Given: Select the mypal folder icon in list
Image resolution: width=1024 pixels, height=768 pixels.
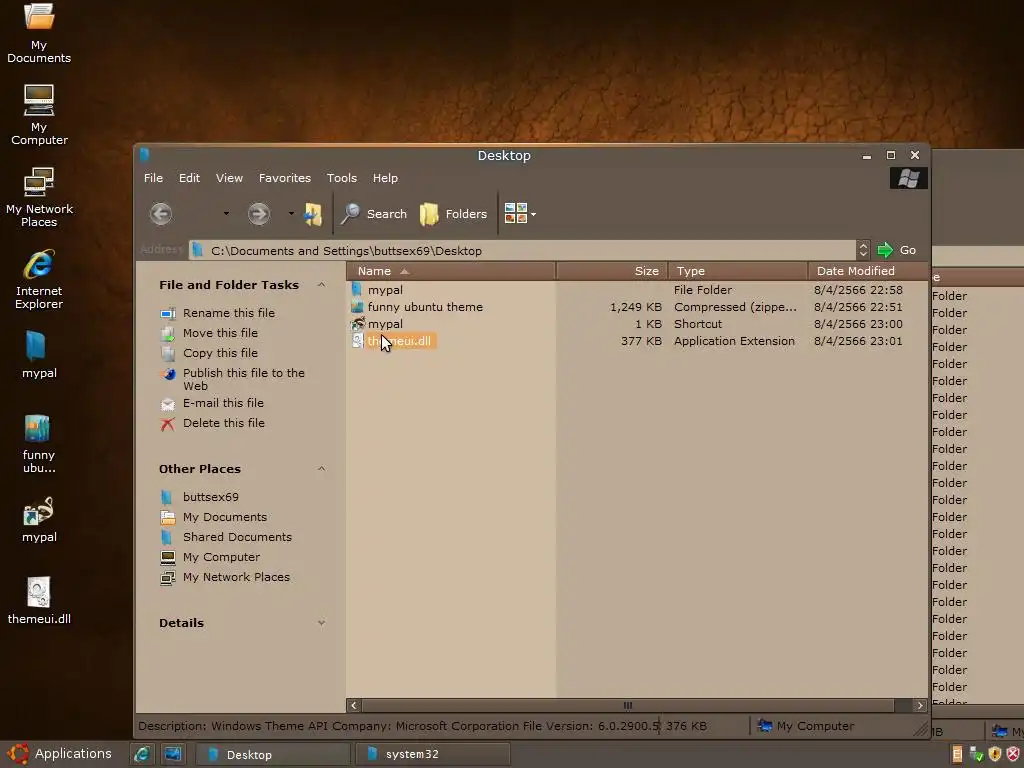Looking at the screenshot, I should pyautogui.click(x=357, y=289).
